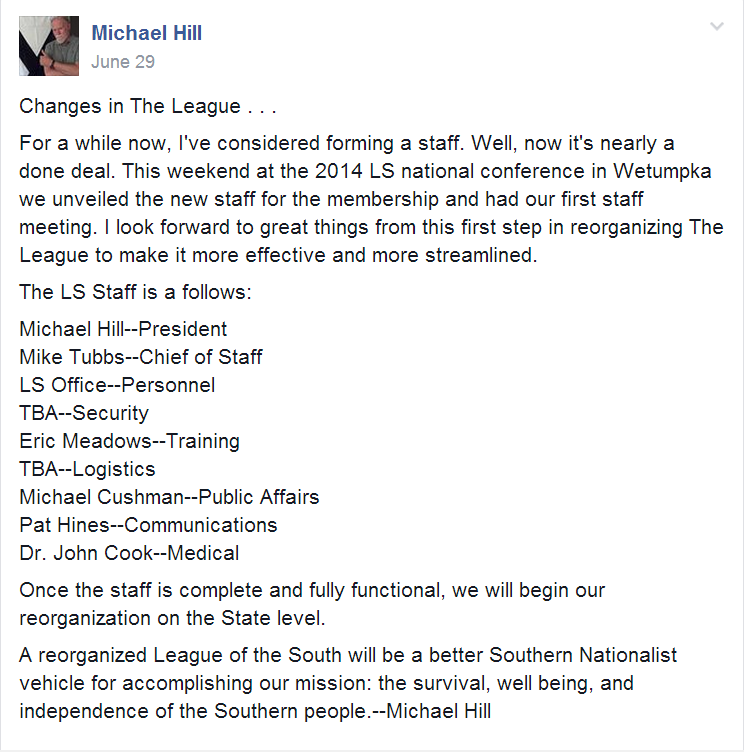
Task: Open the June 29 post timestamp
Action: 123,62
